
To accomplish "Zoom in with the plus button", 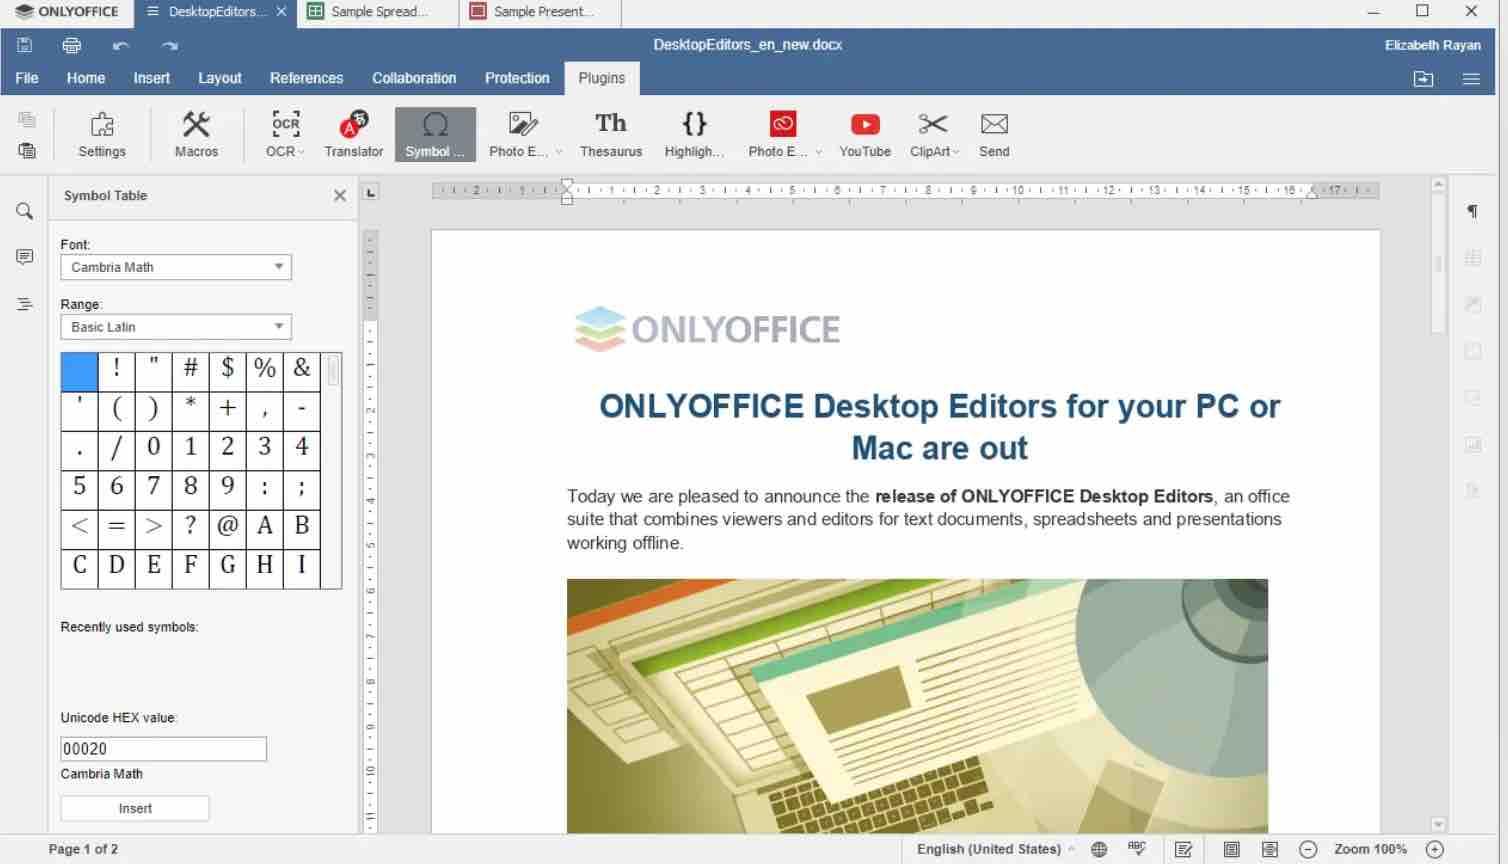I will pyautogui.click(x=1435, y=849).
